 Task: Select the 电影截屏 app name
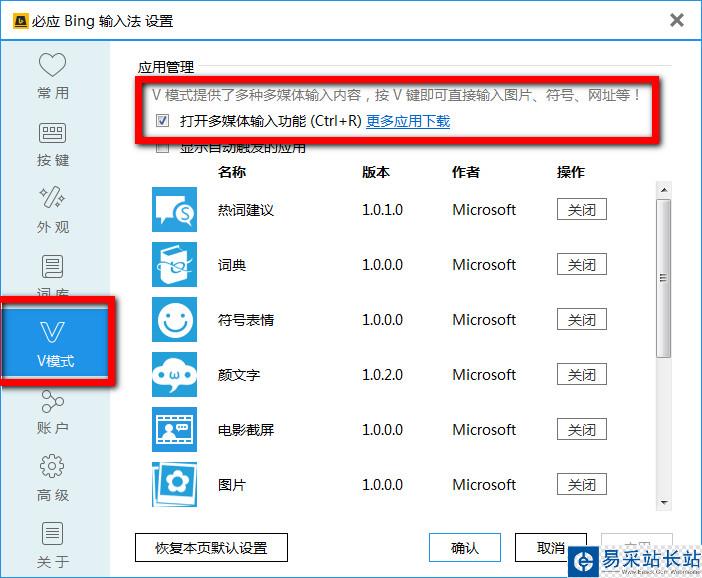[245, 429]
